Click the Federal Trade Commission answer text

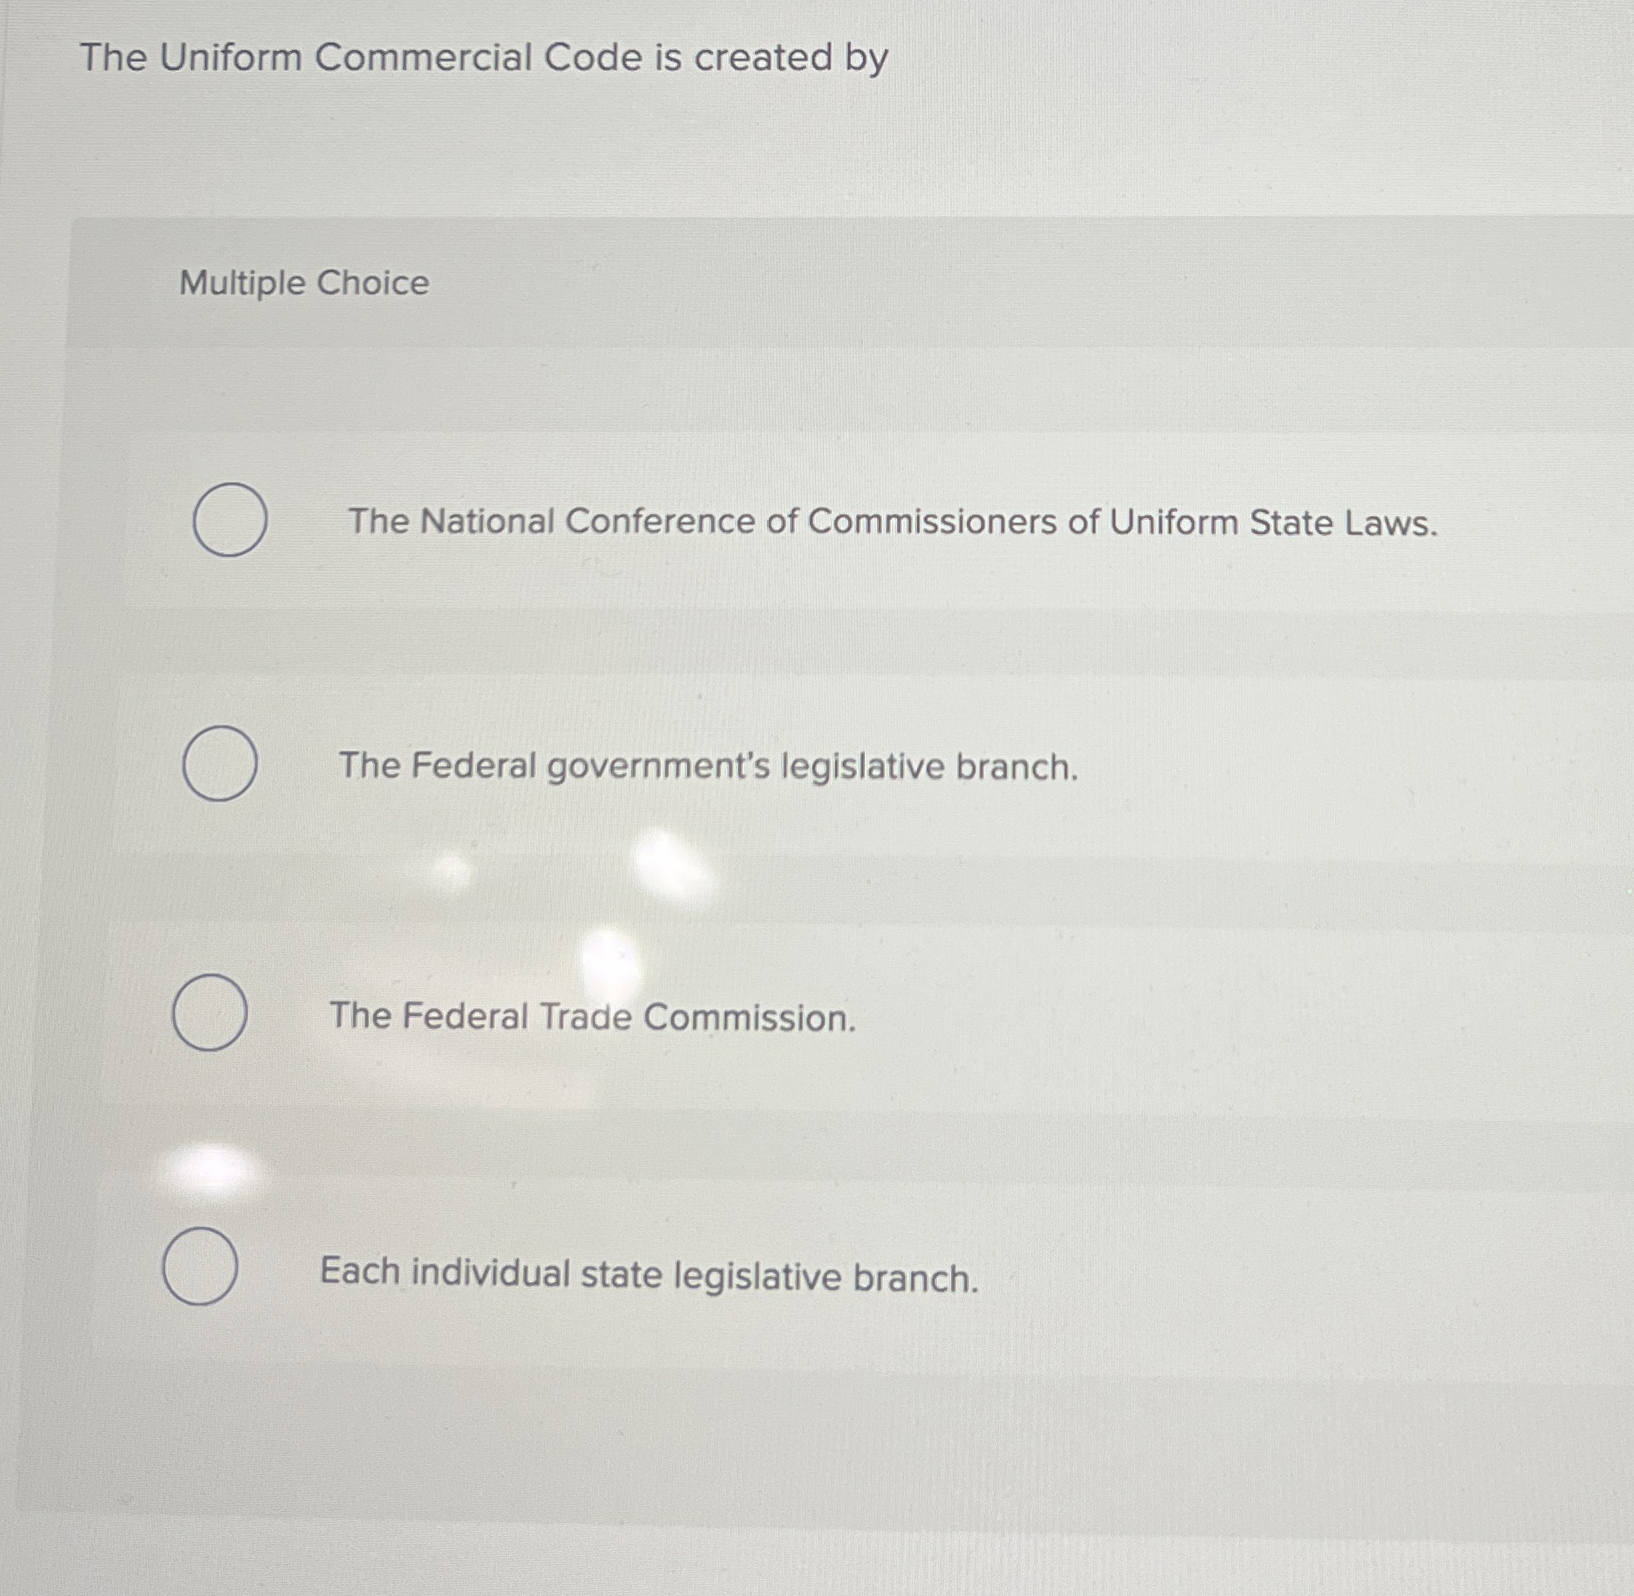point(592,1018)
